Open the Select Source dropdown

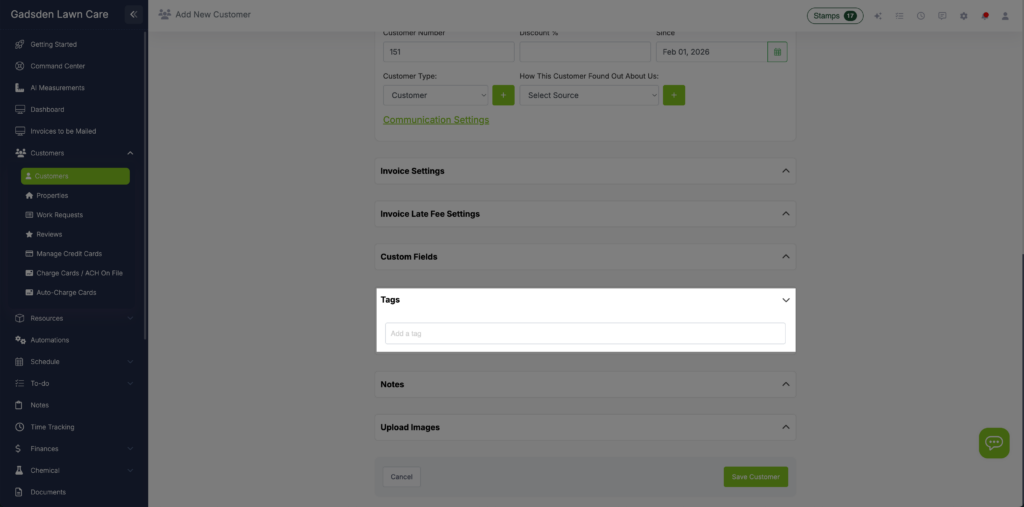(589, 95)
